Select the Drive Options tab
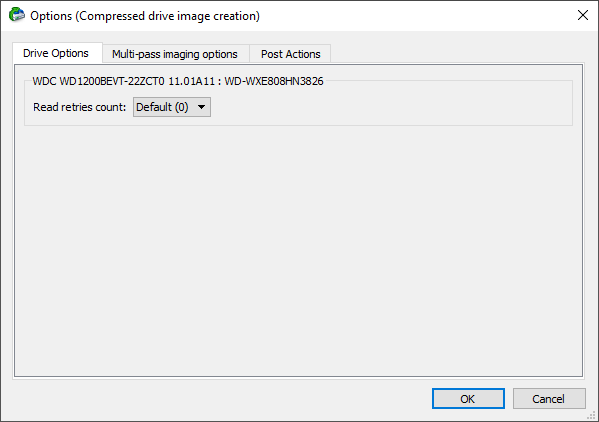 (x=57, y=53)
